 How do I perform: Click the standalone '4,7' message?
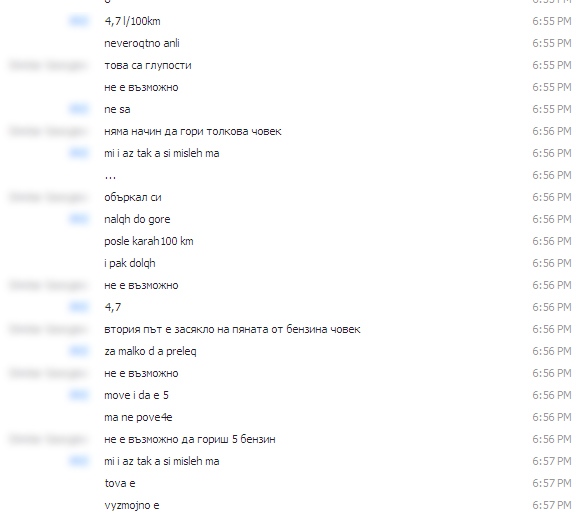coord(112,307)
